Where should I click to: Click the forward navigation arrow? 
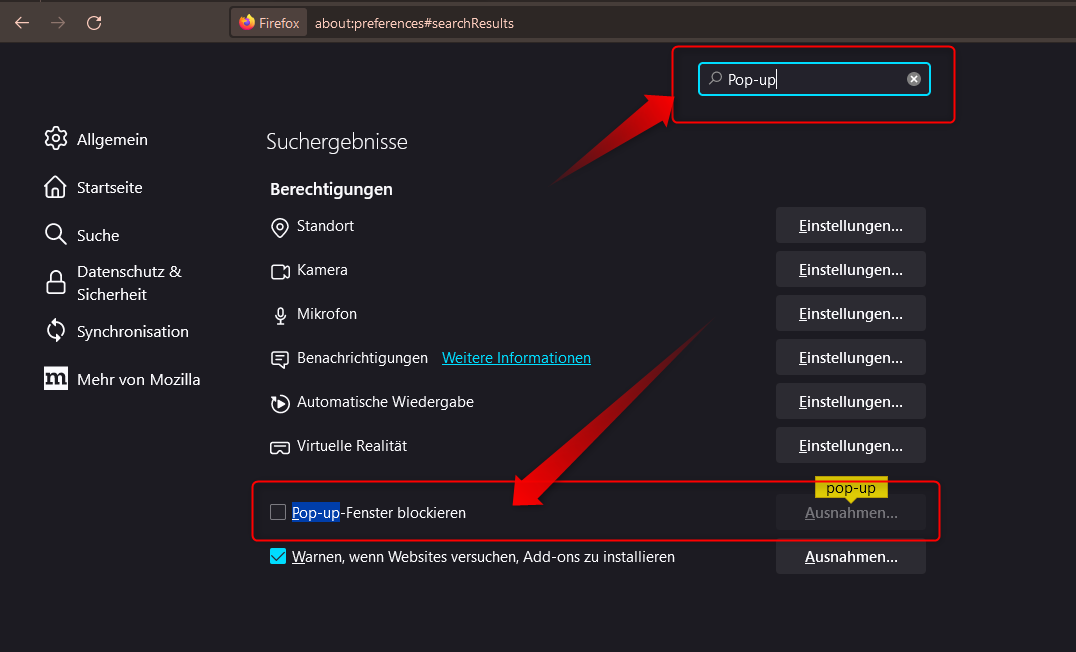58,23
